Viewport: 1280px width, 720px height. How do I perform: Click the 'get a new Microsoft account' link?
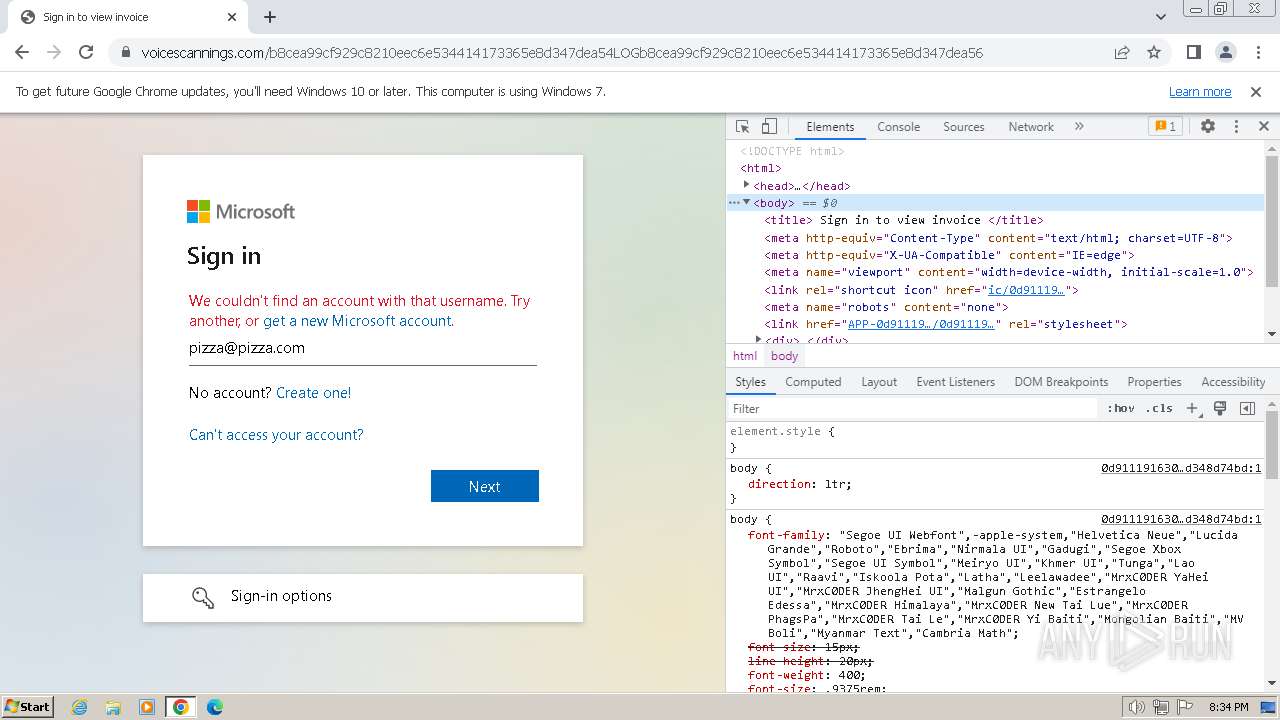click(x=357, y=321)
